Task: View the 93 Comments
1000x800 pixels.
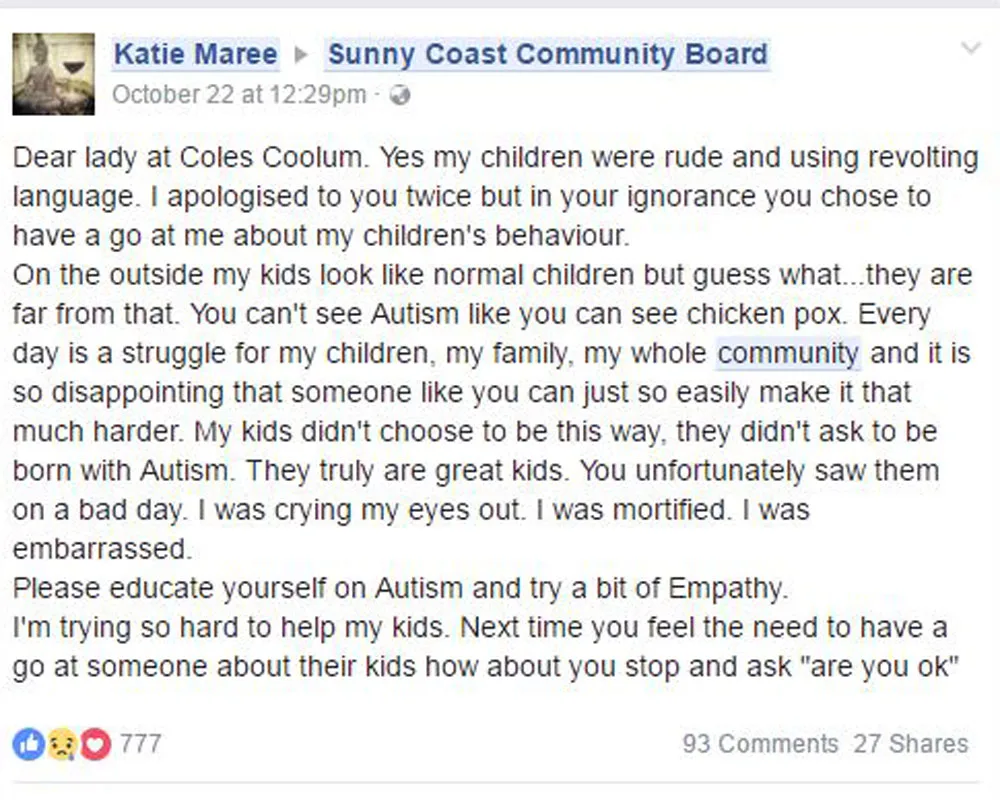Action: coord(760,744)
